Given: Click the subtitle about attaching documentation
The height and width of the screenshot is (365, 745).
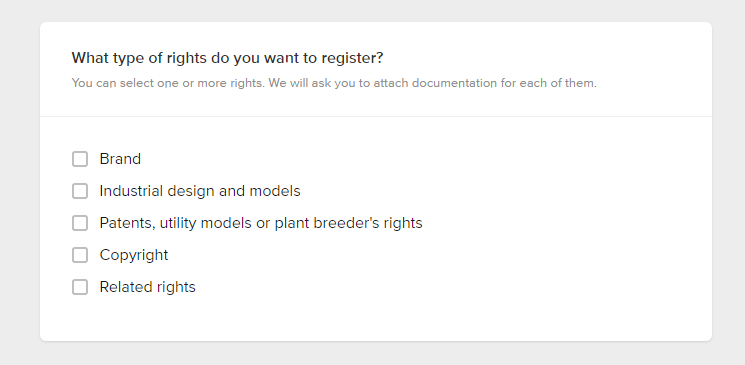Looking at the screenshot, I should tap(334, 83).
